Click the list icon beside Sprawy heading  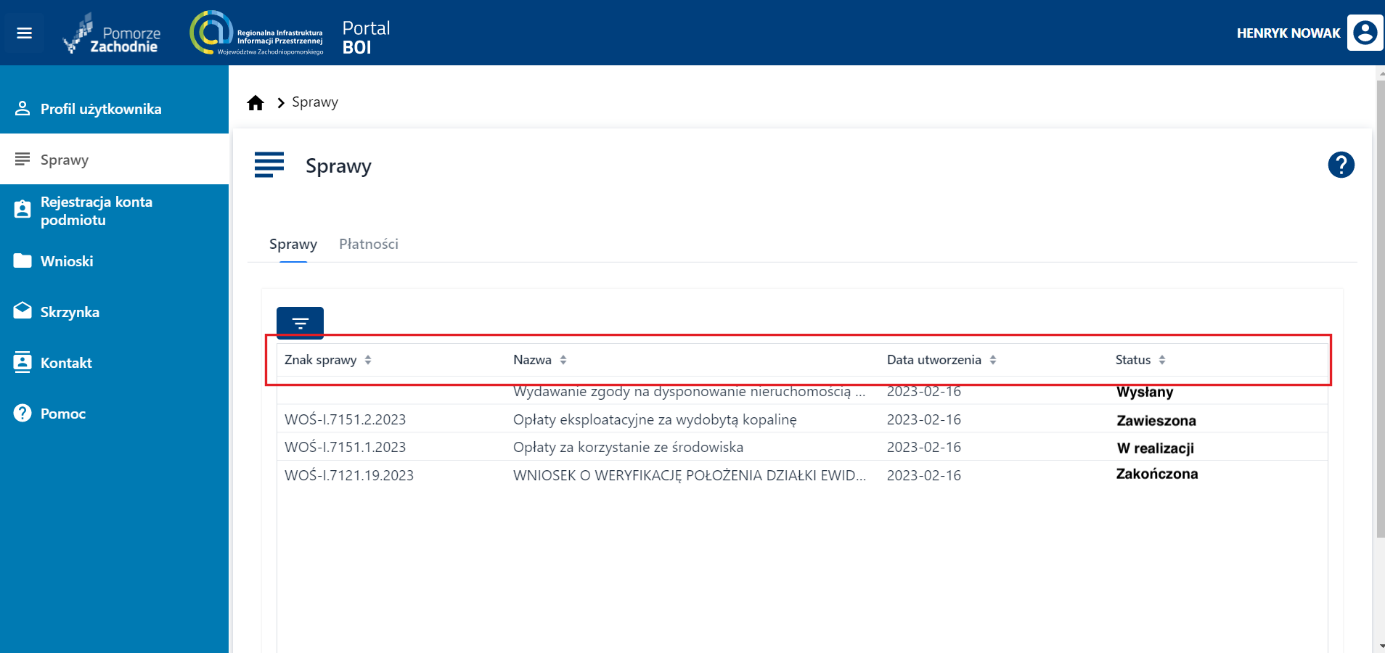pyautogui.click(x=270, y=165)
